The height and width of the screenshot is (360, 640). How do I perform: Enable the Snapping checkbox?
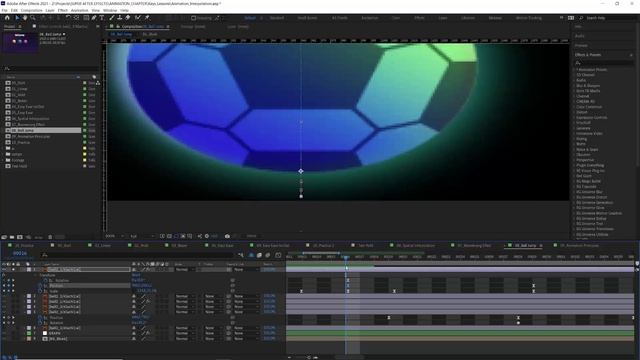tap(194, 18)
